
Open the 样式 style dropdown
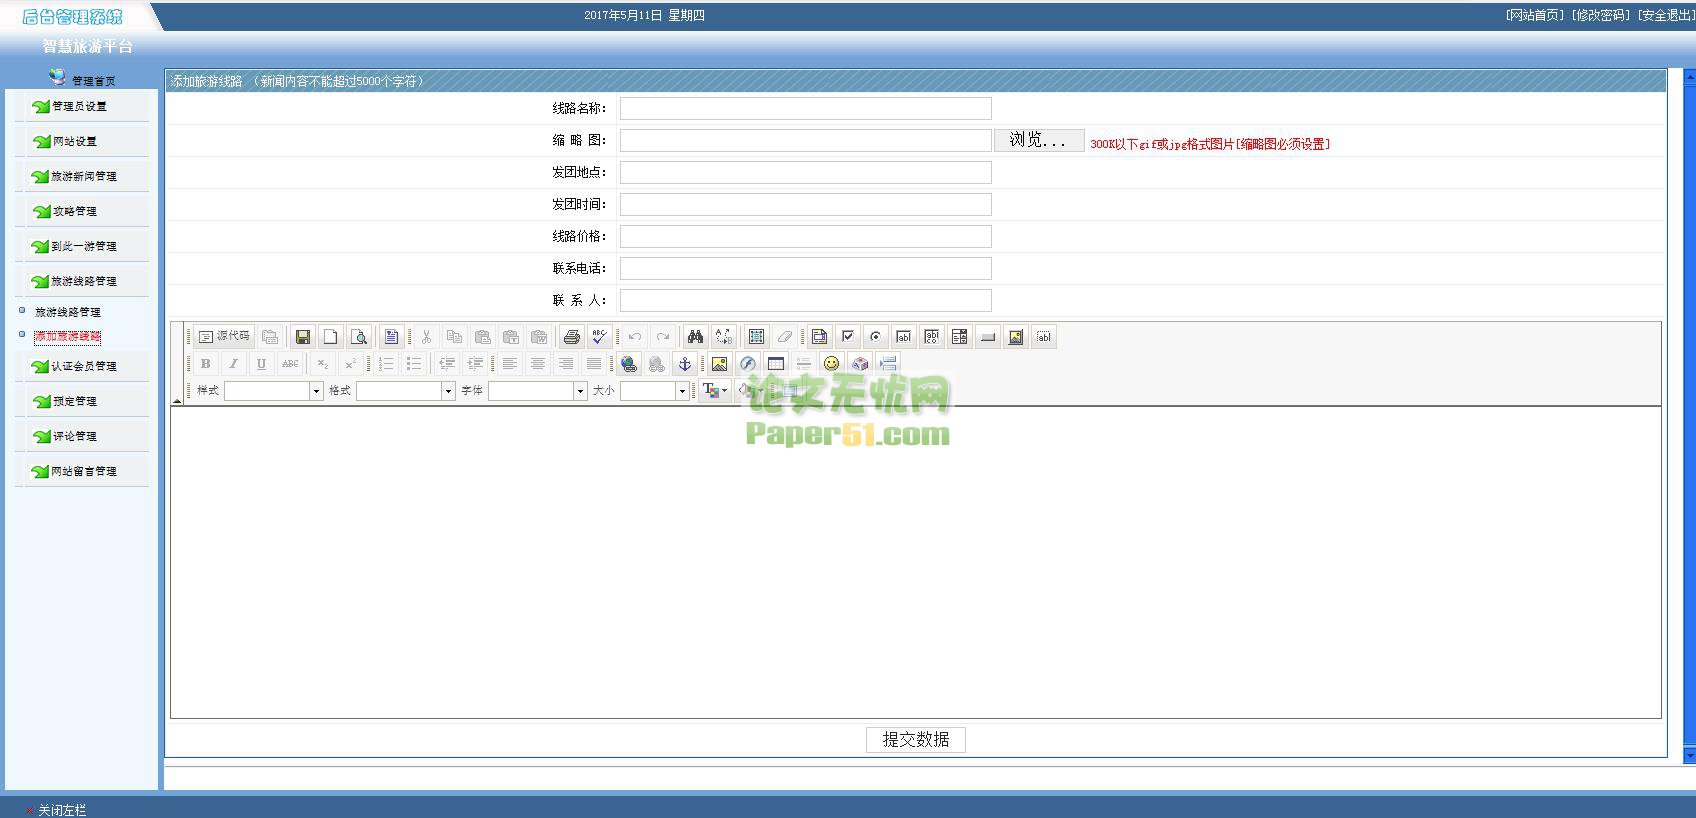pos(316,391)
